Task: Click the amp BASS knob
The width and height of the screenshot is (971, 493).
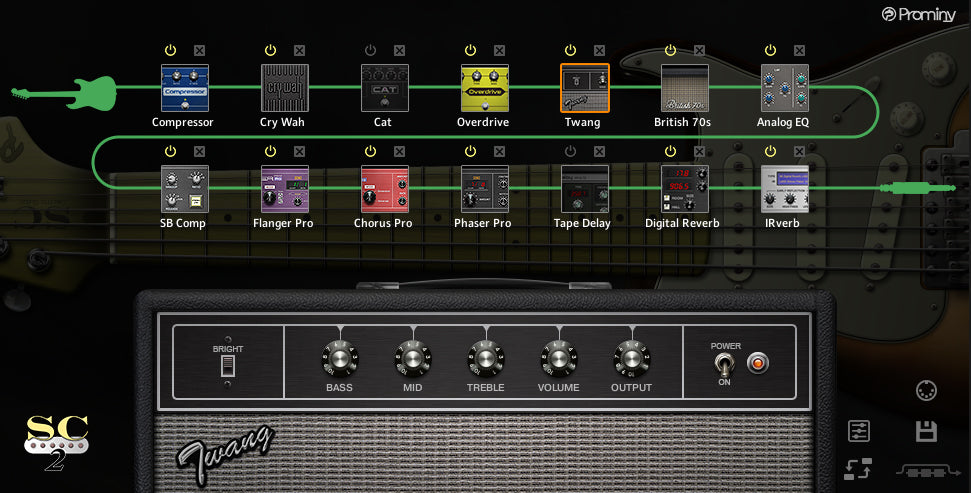Action: point(338,358)
